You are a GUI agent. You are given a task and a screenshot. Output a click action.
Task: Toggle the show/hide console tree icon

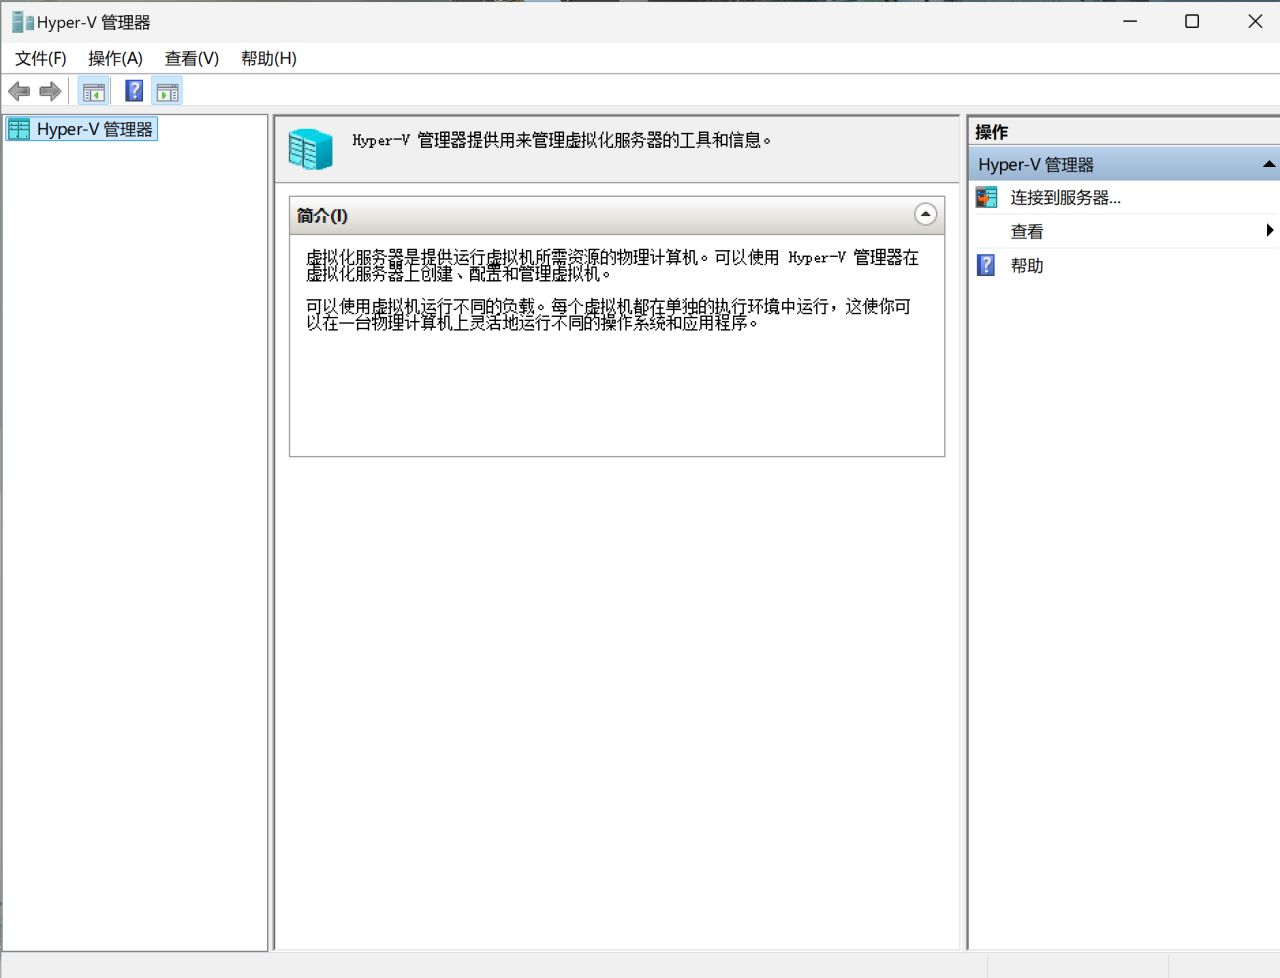pos(94,92)
